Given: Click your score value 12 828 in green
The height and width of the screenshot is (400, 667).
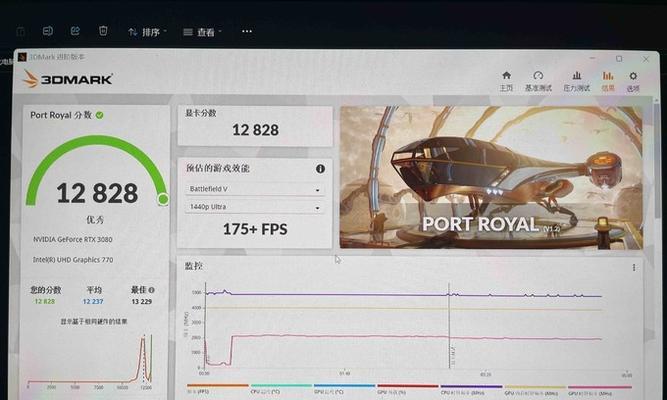Looking at the screenshot, I should click(x=45, y=301).
